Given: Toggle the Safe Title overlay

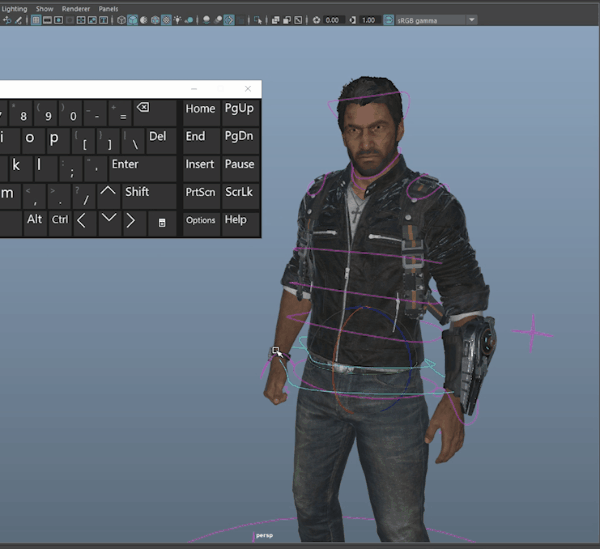Looking at the screenshot, I should click(x=103, y=20).
